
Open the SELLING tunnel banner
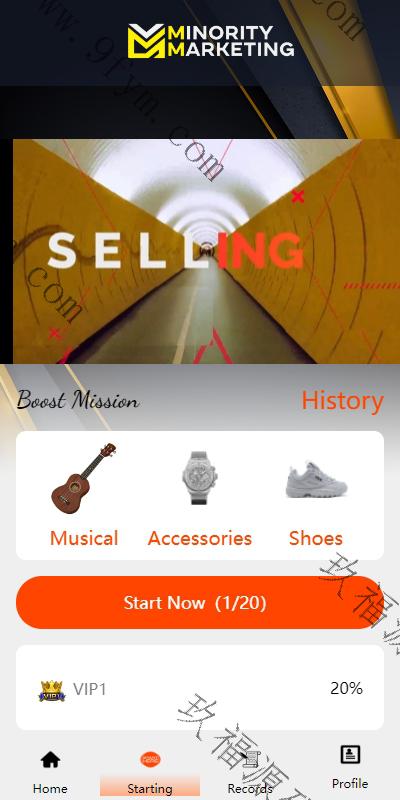[206, 251]
